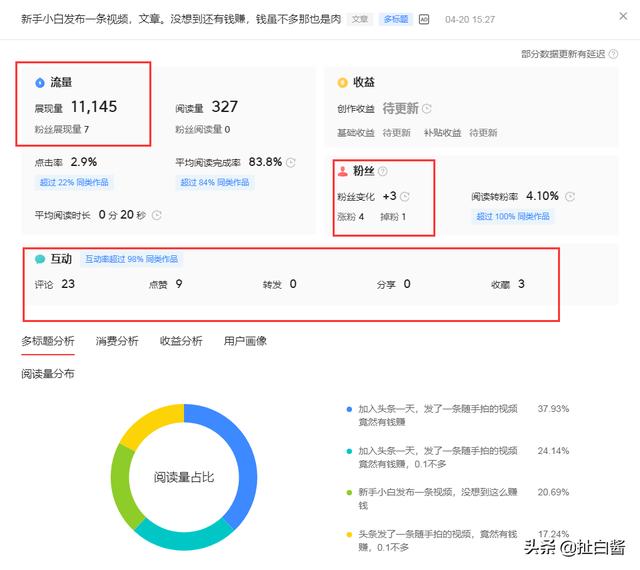The image size is (640, 570).
Task: Click clock icon beside 平均阅读时长 0分20秒
Action: (x=157, y=215)
